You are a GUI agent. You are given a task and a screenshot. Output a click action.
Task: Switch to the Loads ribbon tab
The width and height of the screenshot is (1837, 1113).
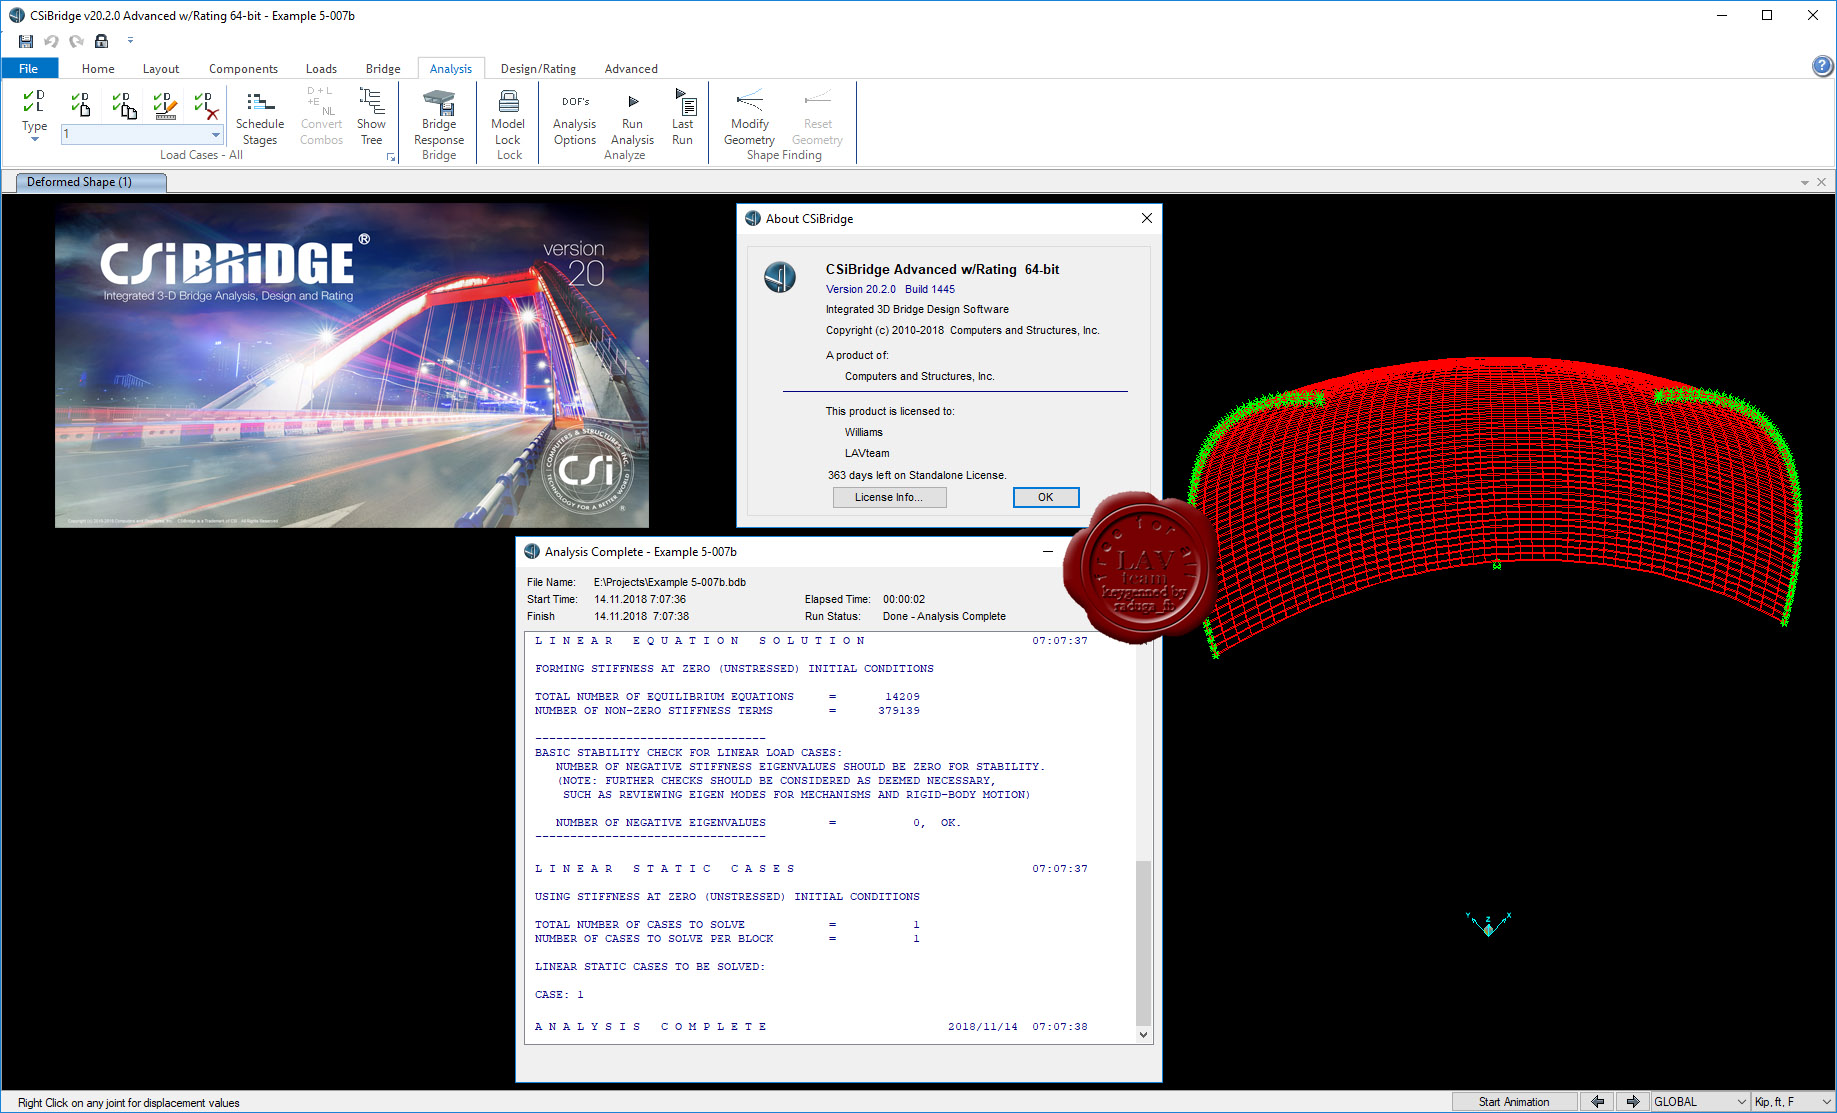pyautogui.click(x=321, y=69)
